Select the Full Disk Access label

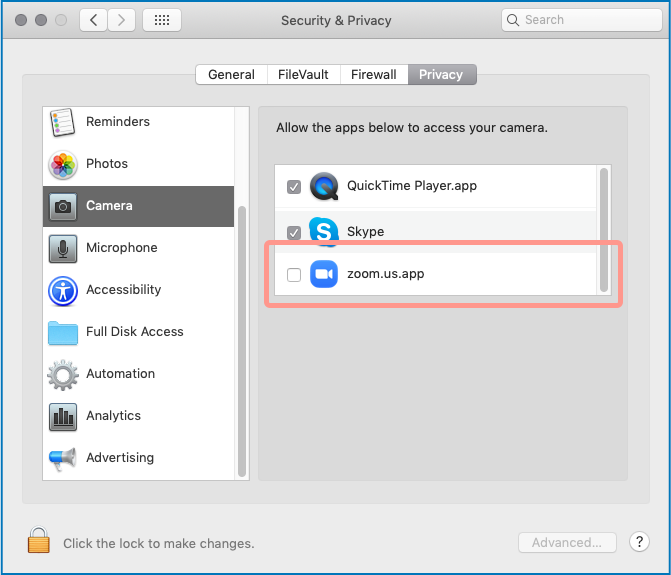tap(135, 332)
